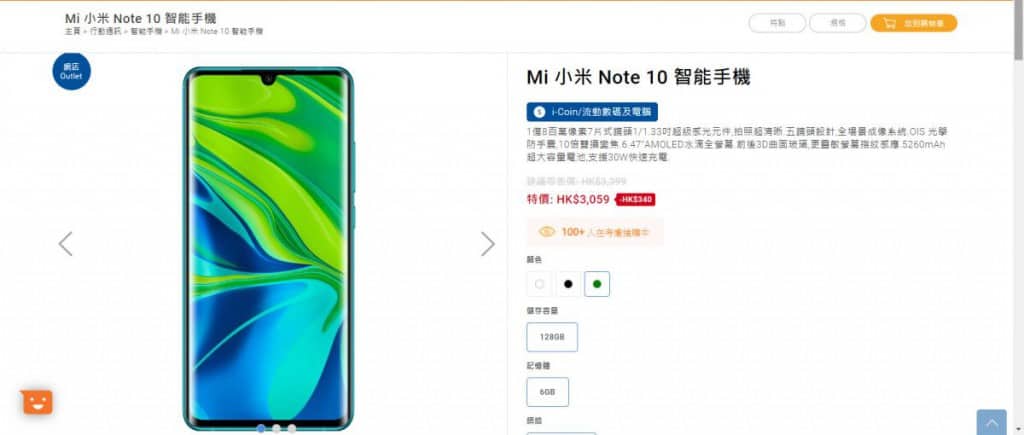Open the 智能手機 breadcrumb link
The height and width of the screenshot is (435, 1024).
point(146,31)
